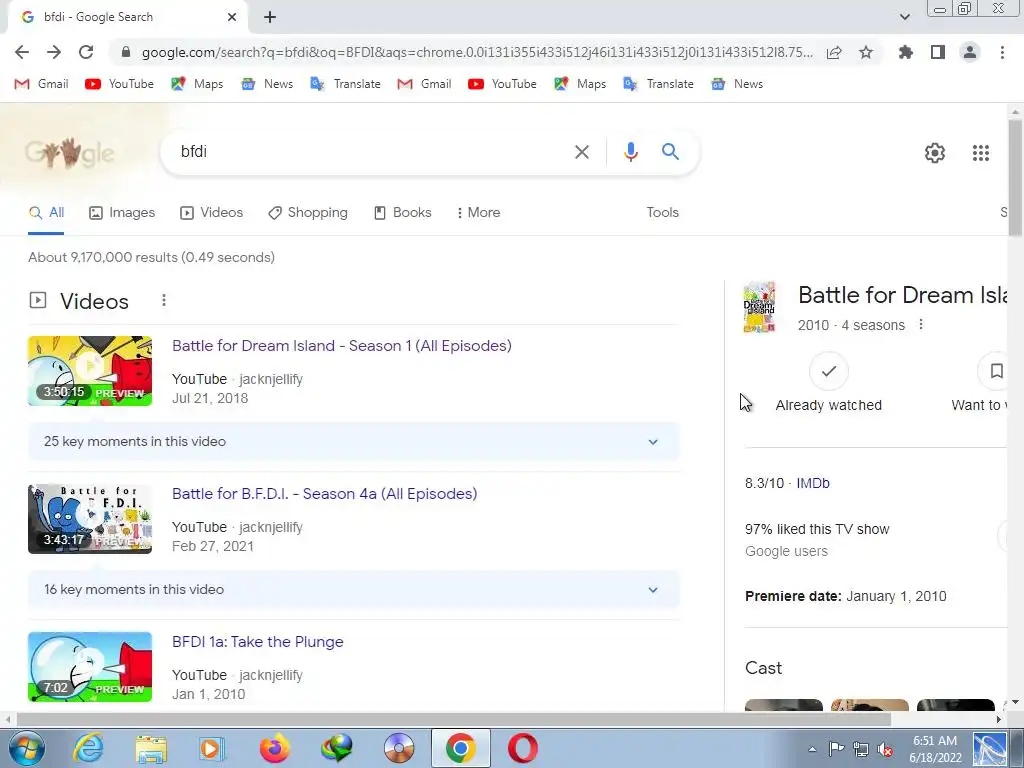Open BFDI 1a: Take the Plunge link

pyautogui.click(x=257, y=642)
